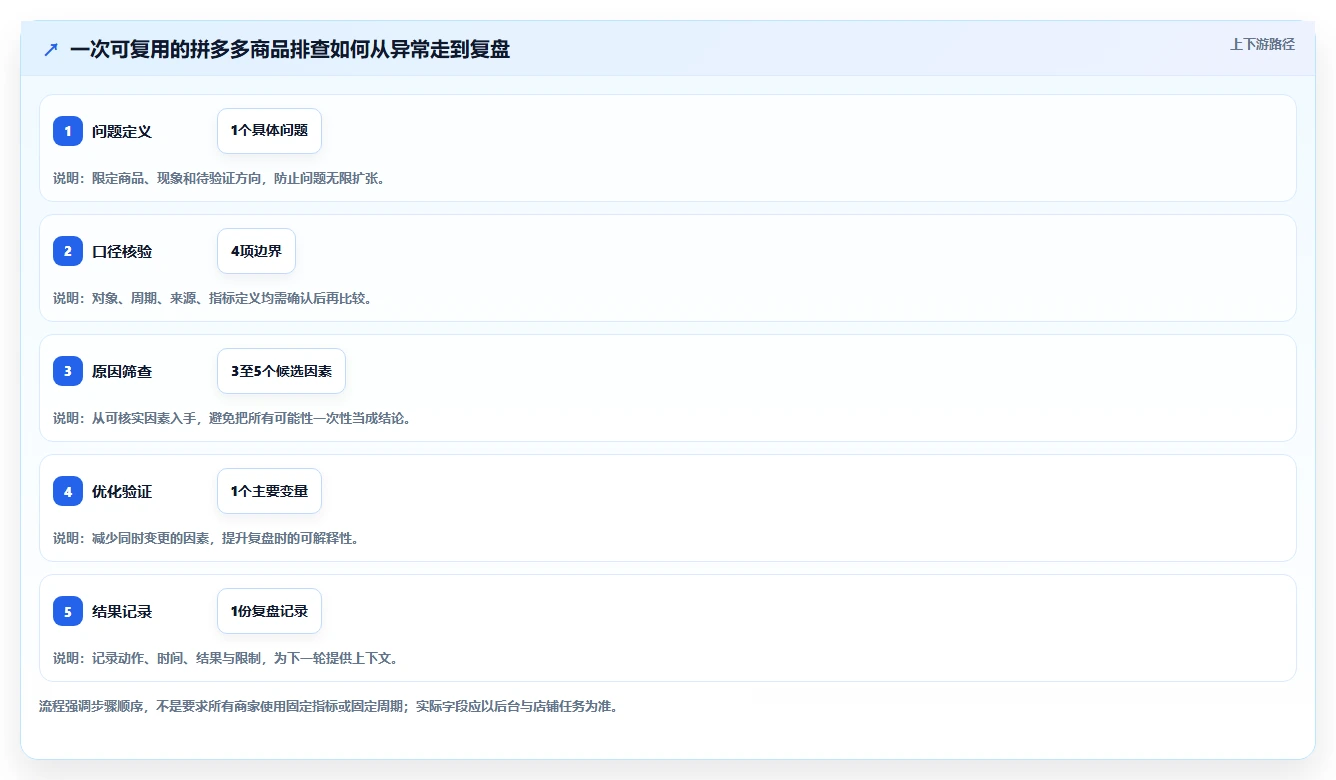
Task: Click the heading 一次可复用的拼多多商品排查如何从异常走到复盘
Action: [x=290, y=49]
